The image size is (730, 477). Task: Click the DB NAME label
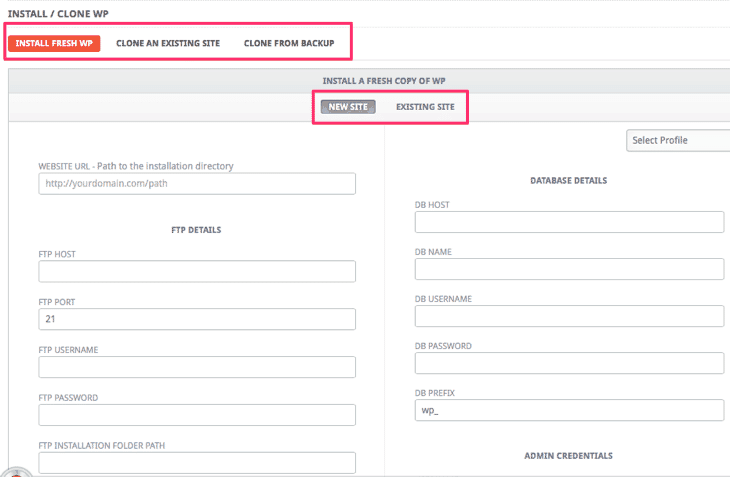(x=433, y=252)
